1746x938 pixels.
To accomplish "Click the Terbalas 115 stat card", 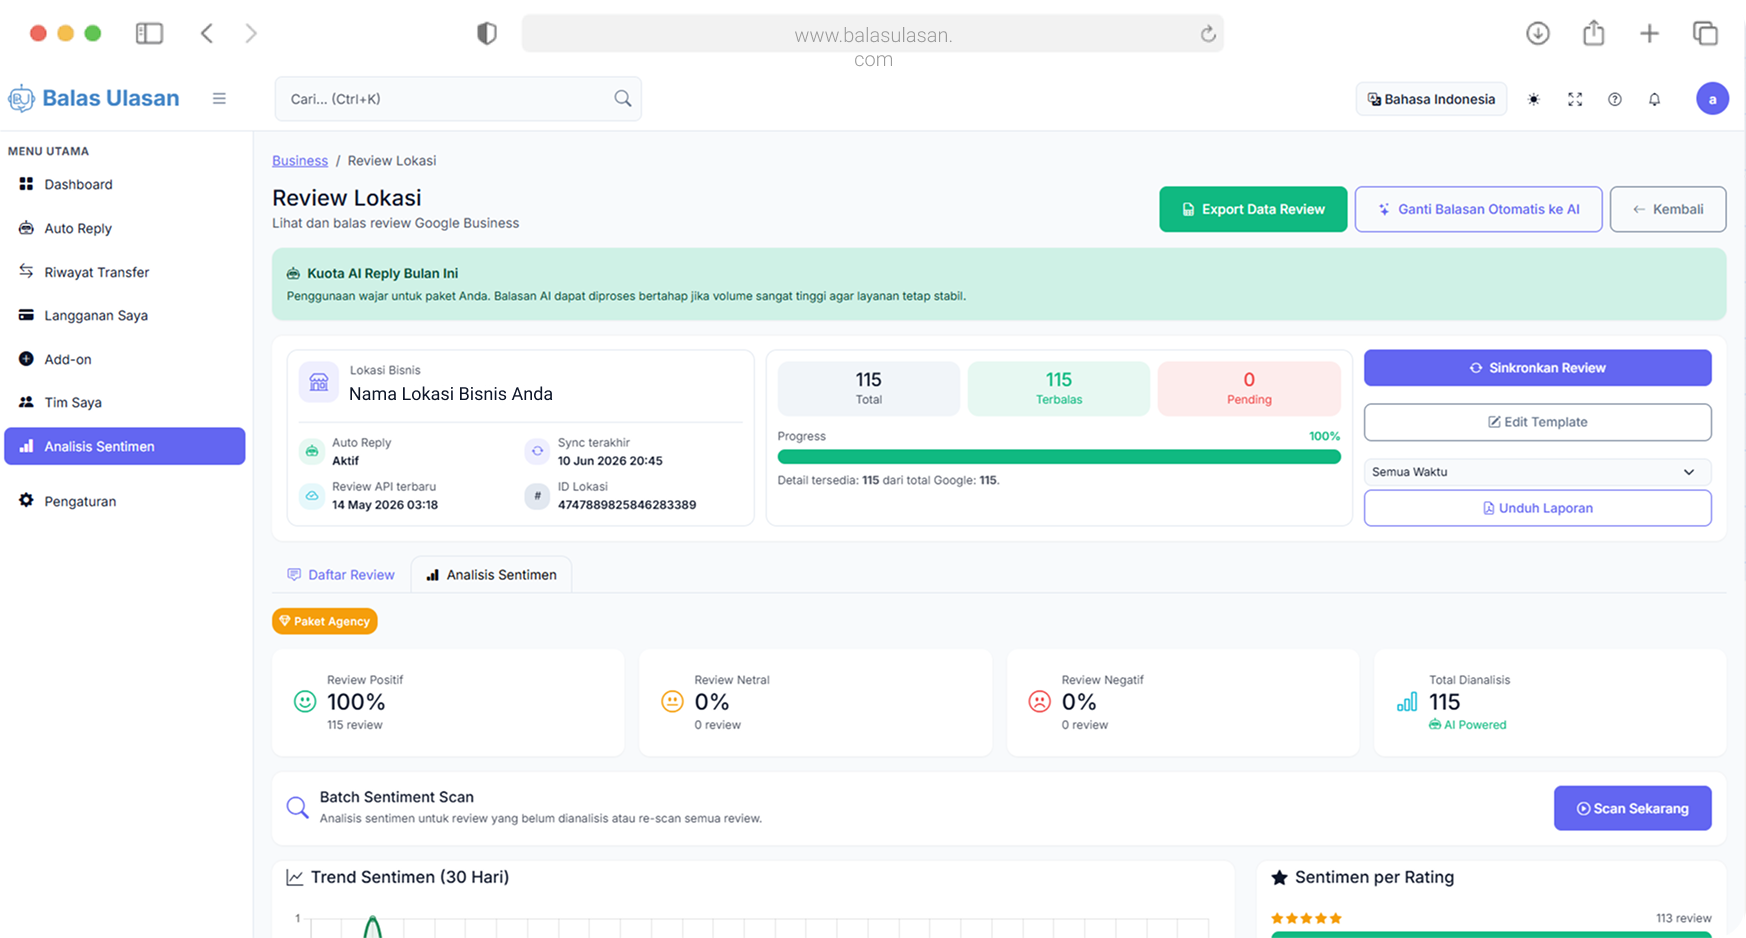I will pos(1058,388).
